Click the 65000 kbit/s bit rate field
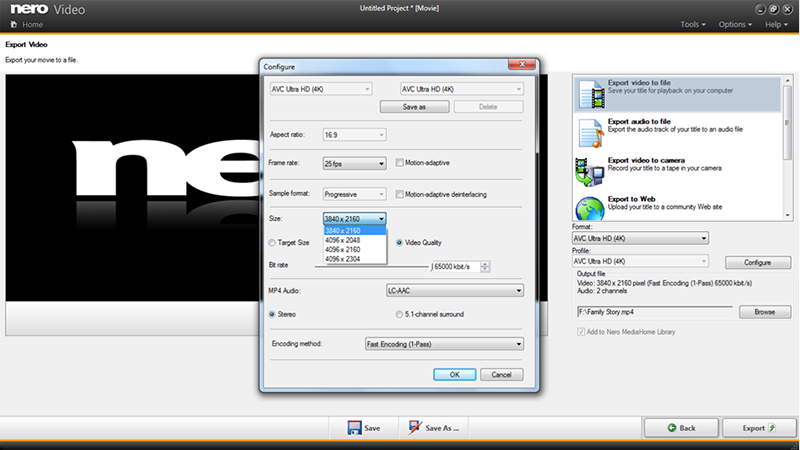Viewport: 800px width, 450px height. tap(456, 267)
